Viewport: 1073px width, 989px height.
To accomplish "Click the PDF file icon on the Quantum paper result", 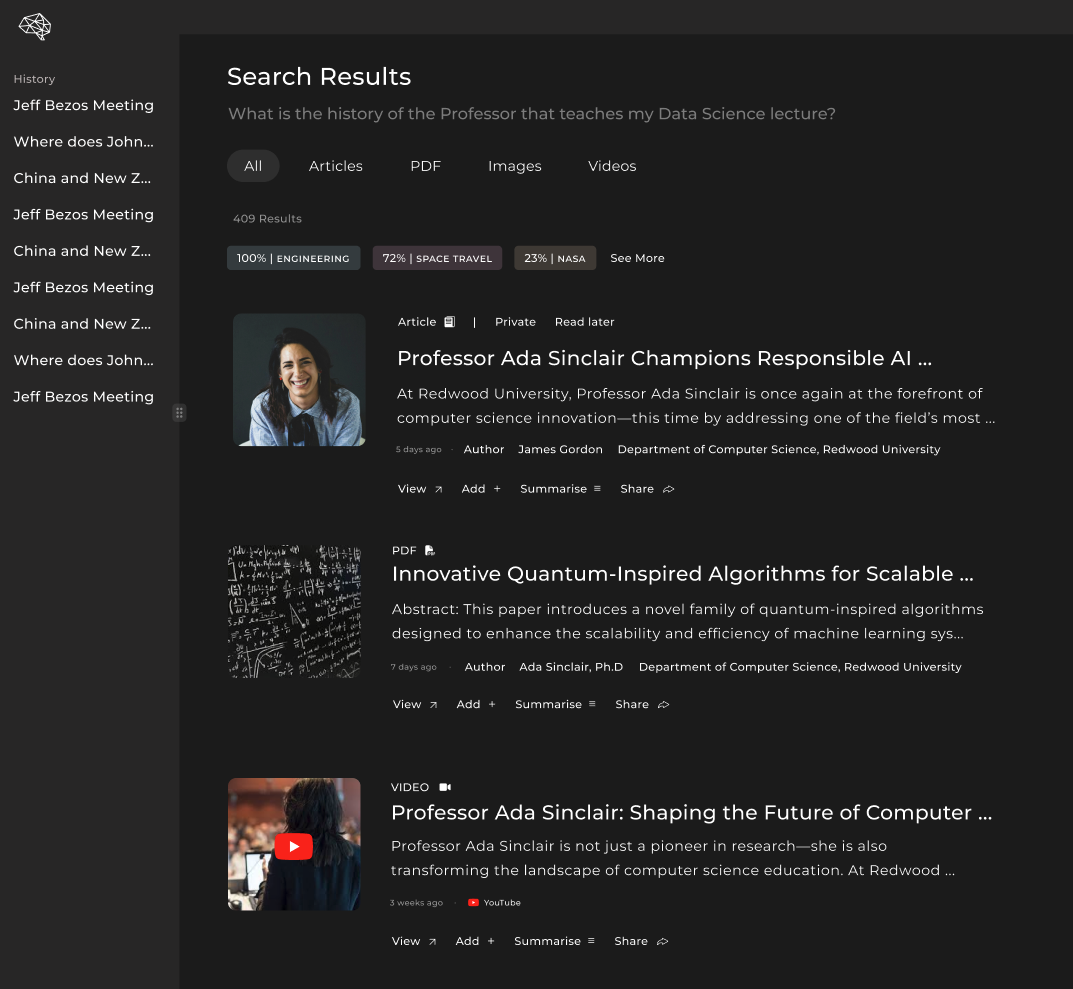I will [429, 549].
